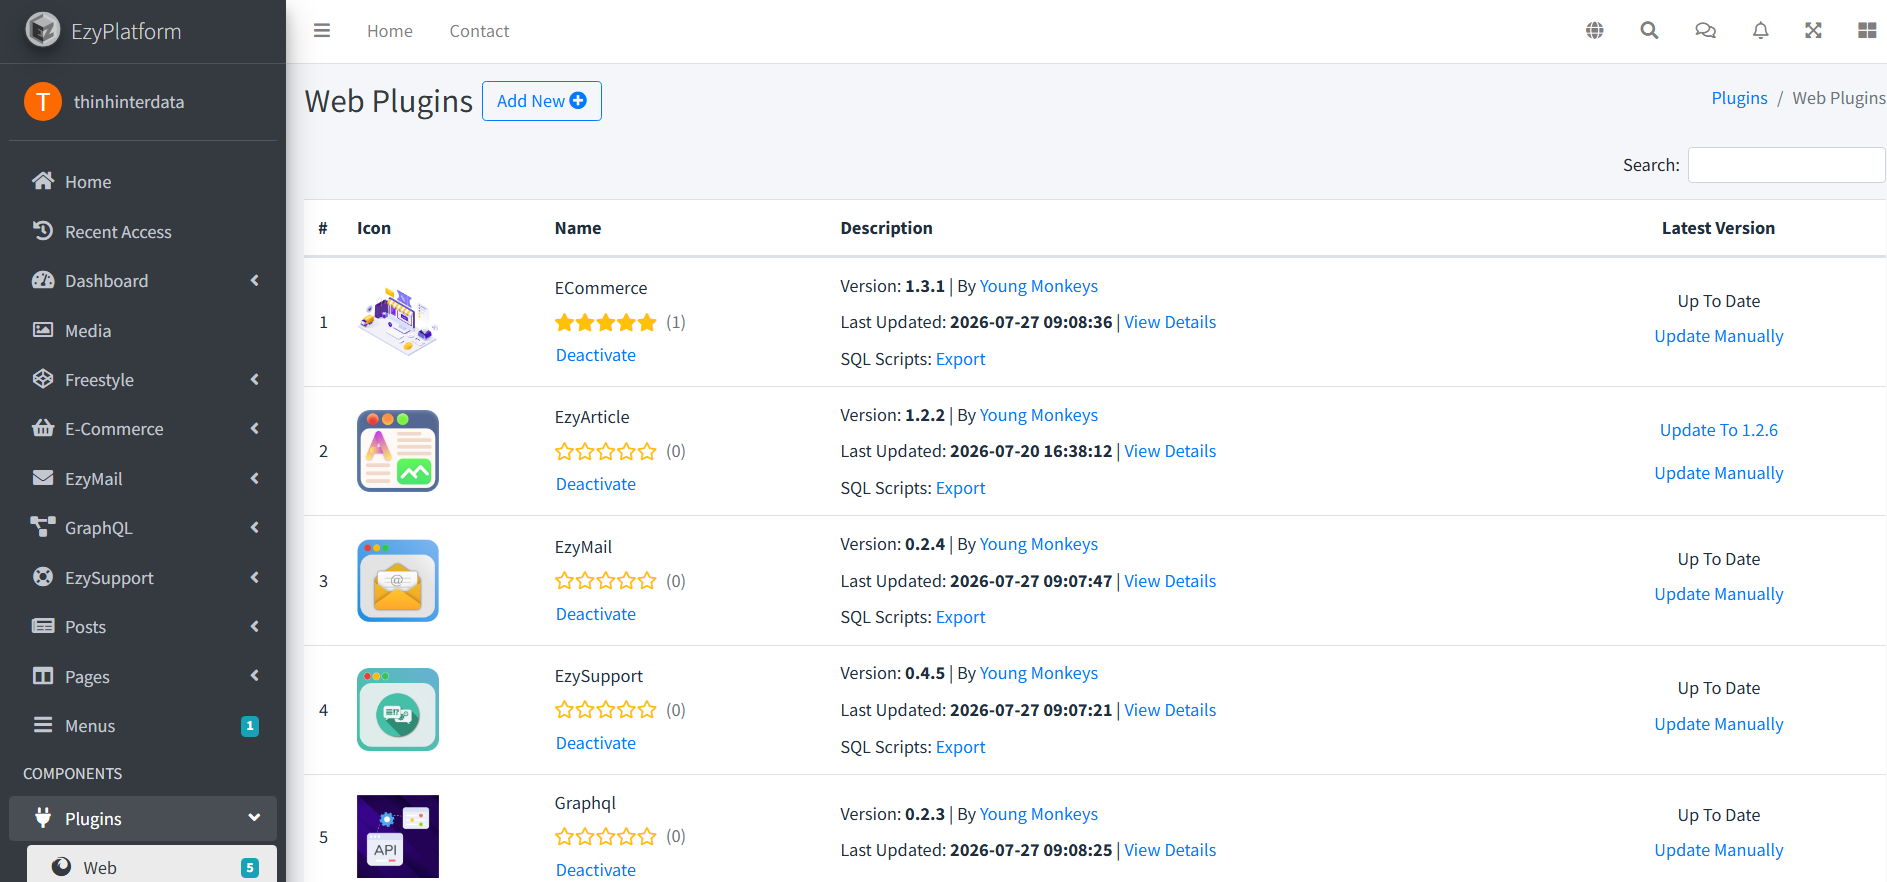1887x882 pixels.
Task: Open Media sidebar item
Action: tap(143, 330)
